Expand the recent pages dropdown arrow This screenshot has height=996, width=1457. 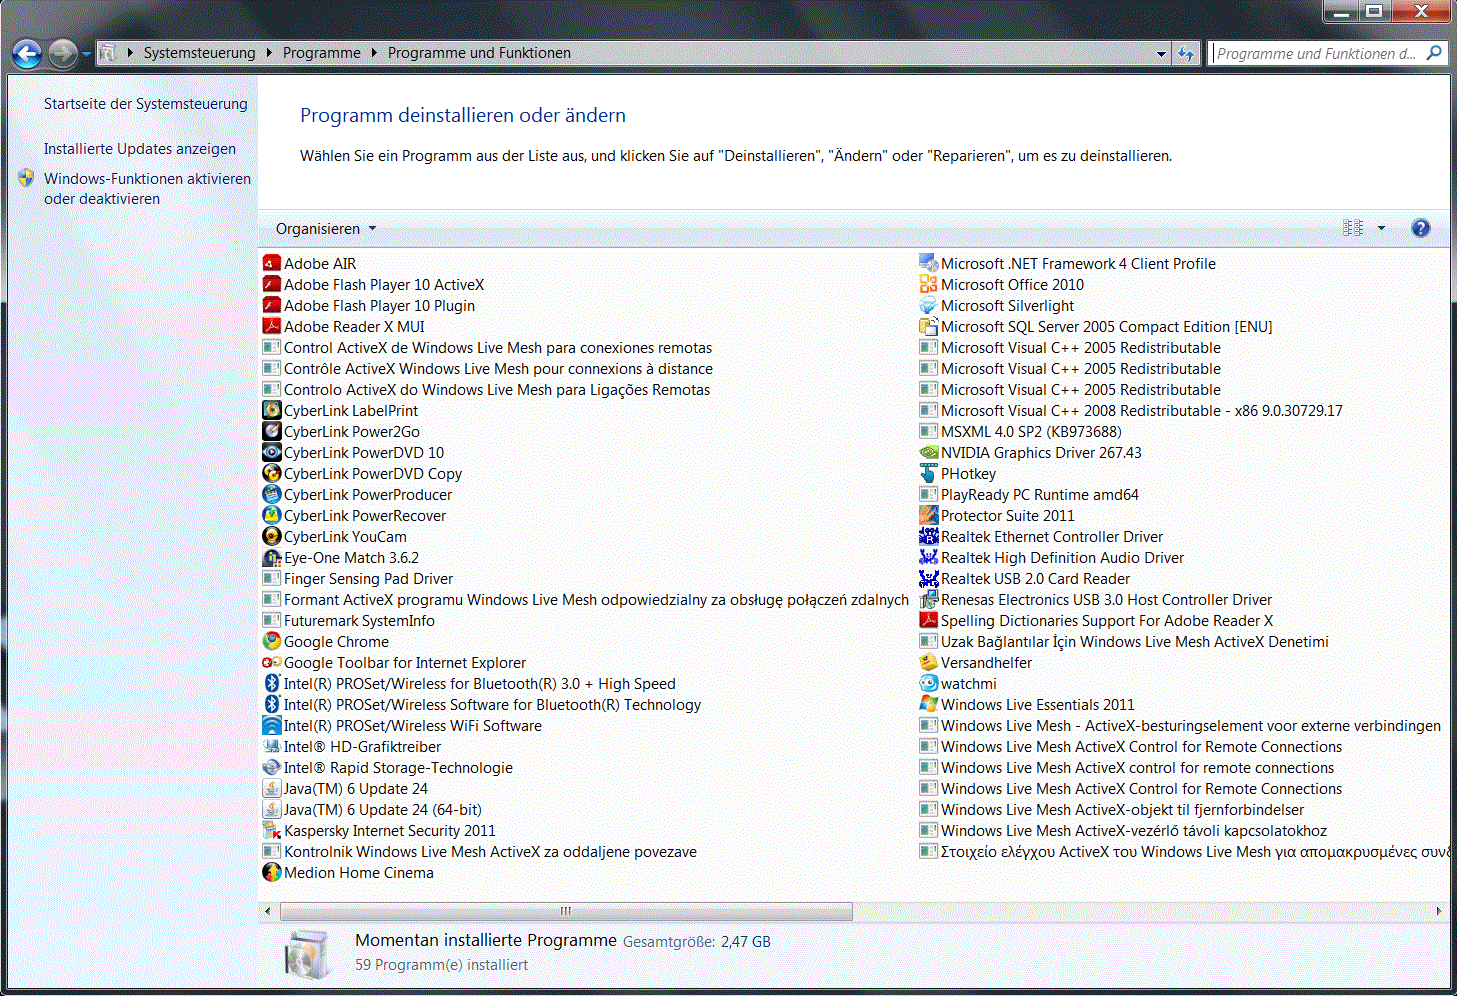[x=87, y=53]
